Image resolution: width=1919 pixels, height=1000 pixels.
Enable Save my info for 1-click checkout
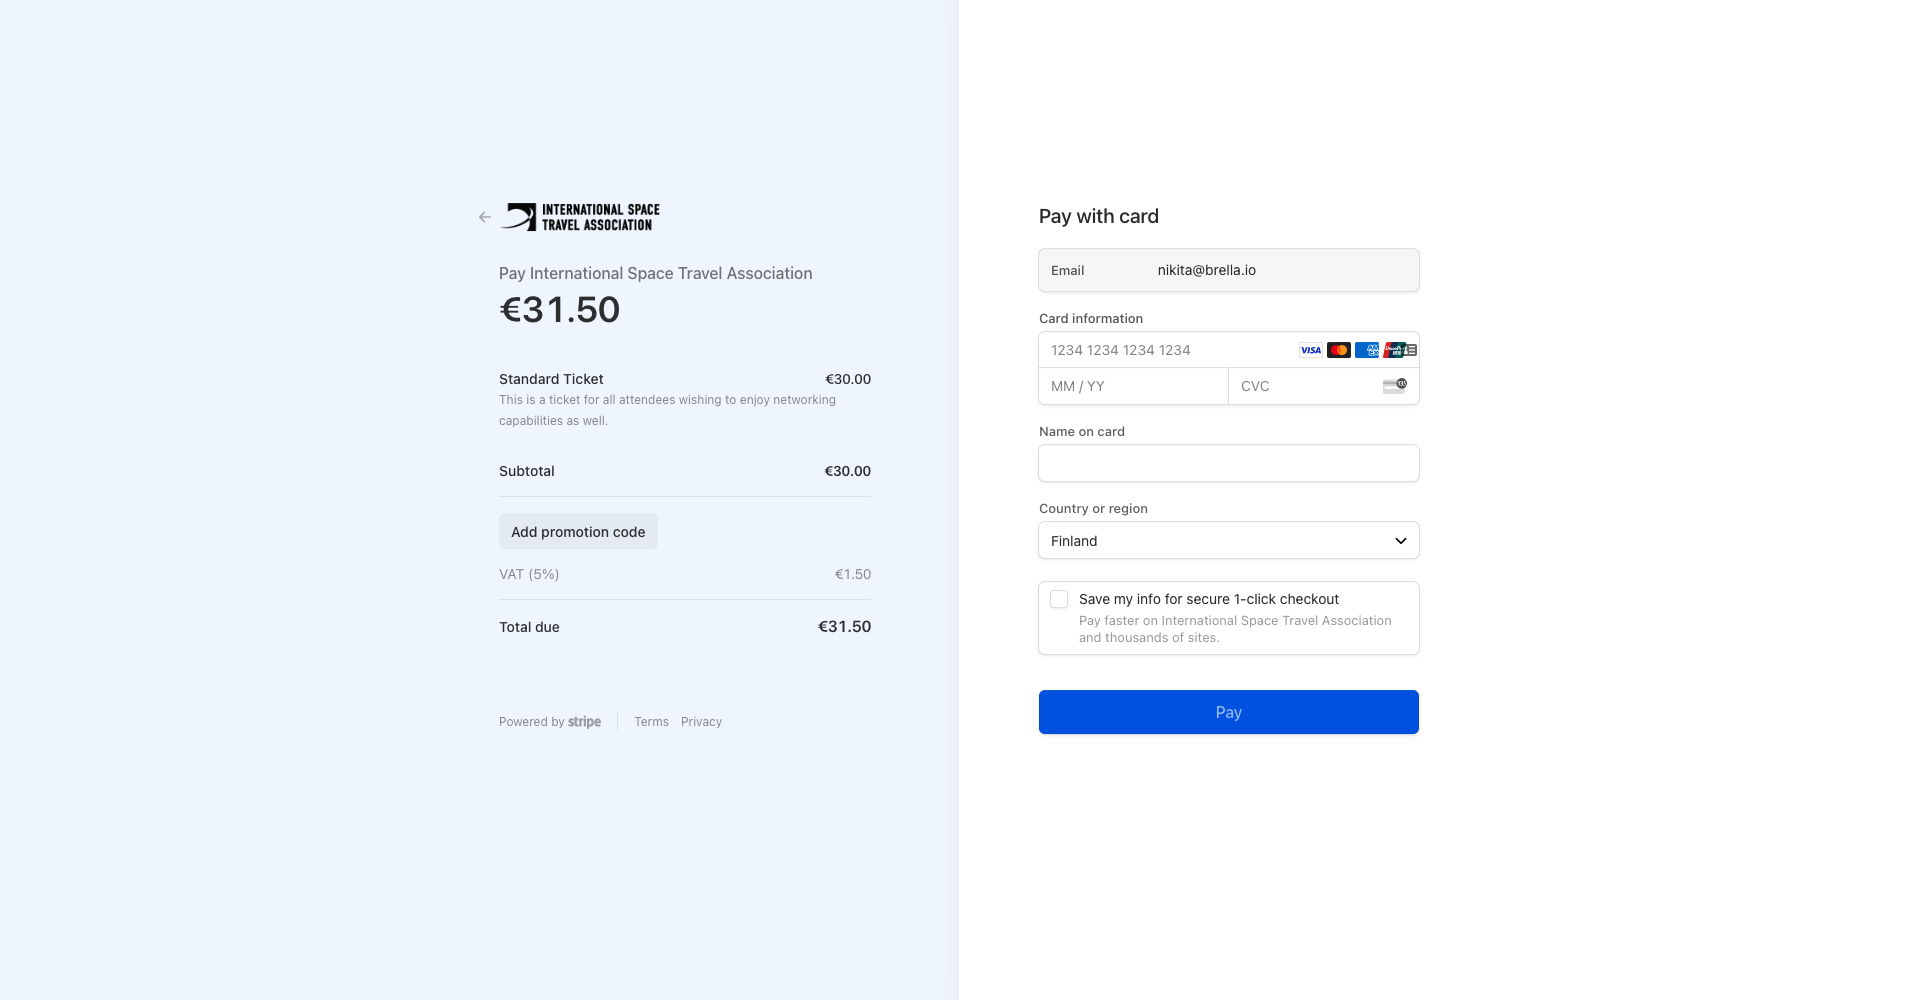(x=1059, y=599)
